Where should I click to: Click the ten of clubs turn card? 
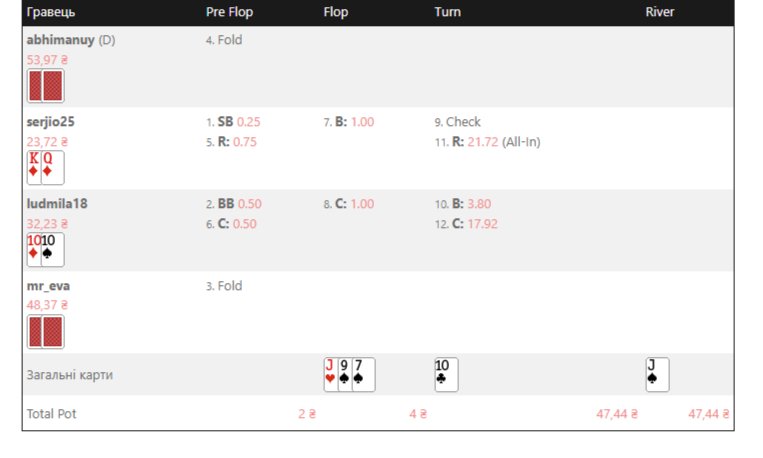tap(446, 375)
